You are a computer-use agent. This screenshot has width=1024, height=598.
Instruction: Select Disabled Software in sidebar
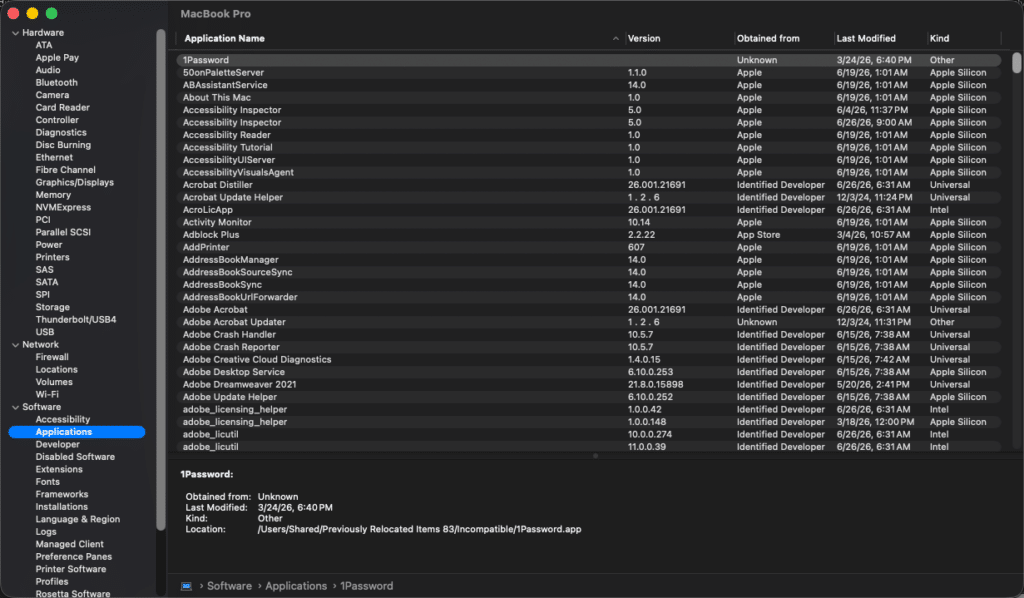(x=75, y=457)
